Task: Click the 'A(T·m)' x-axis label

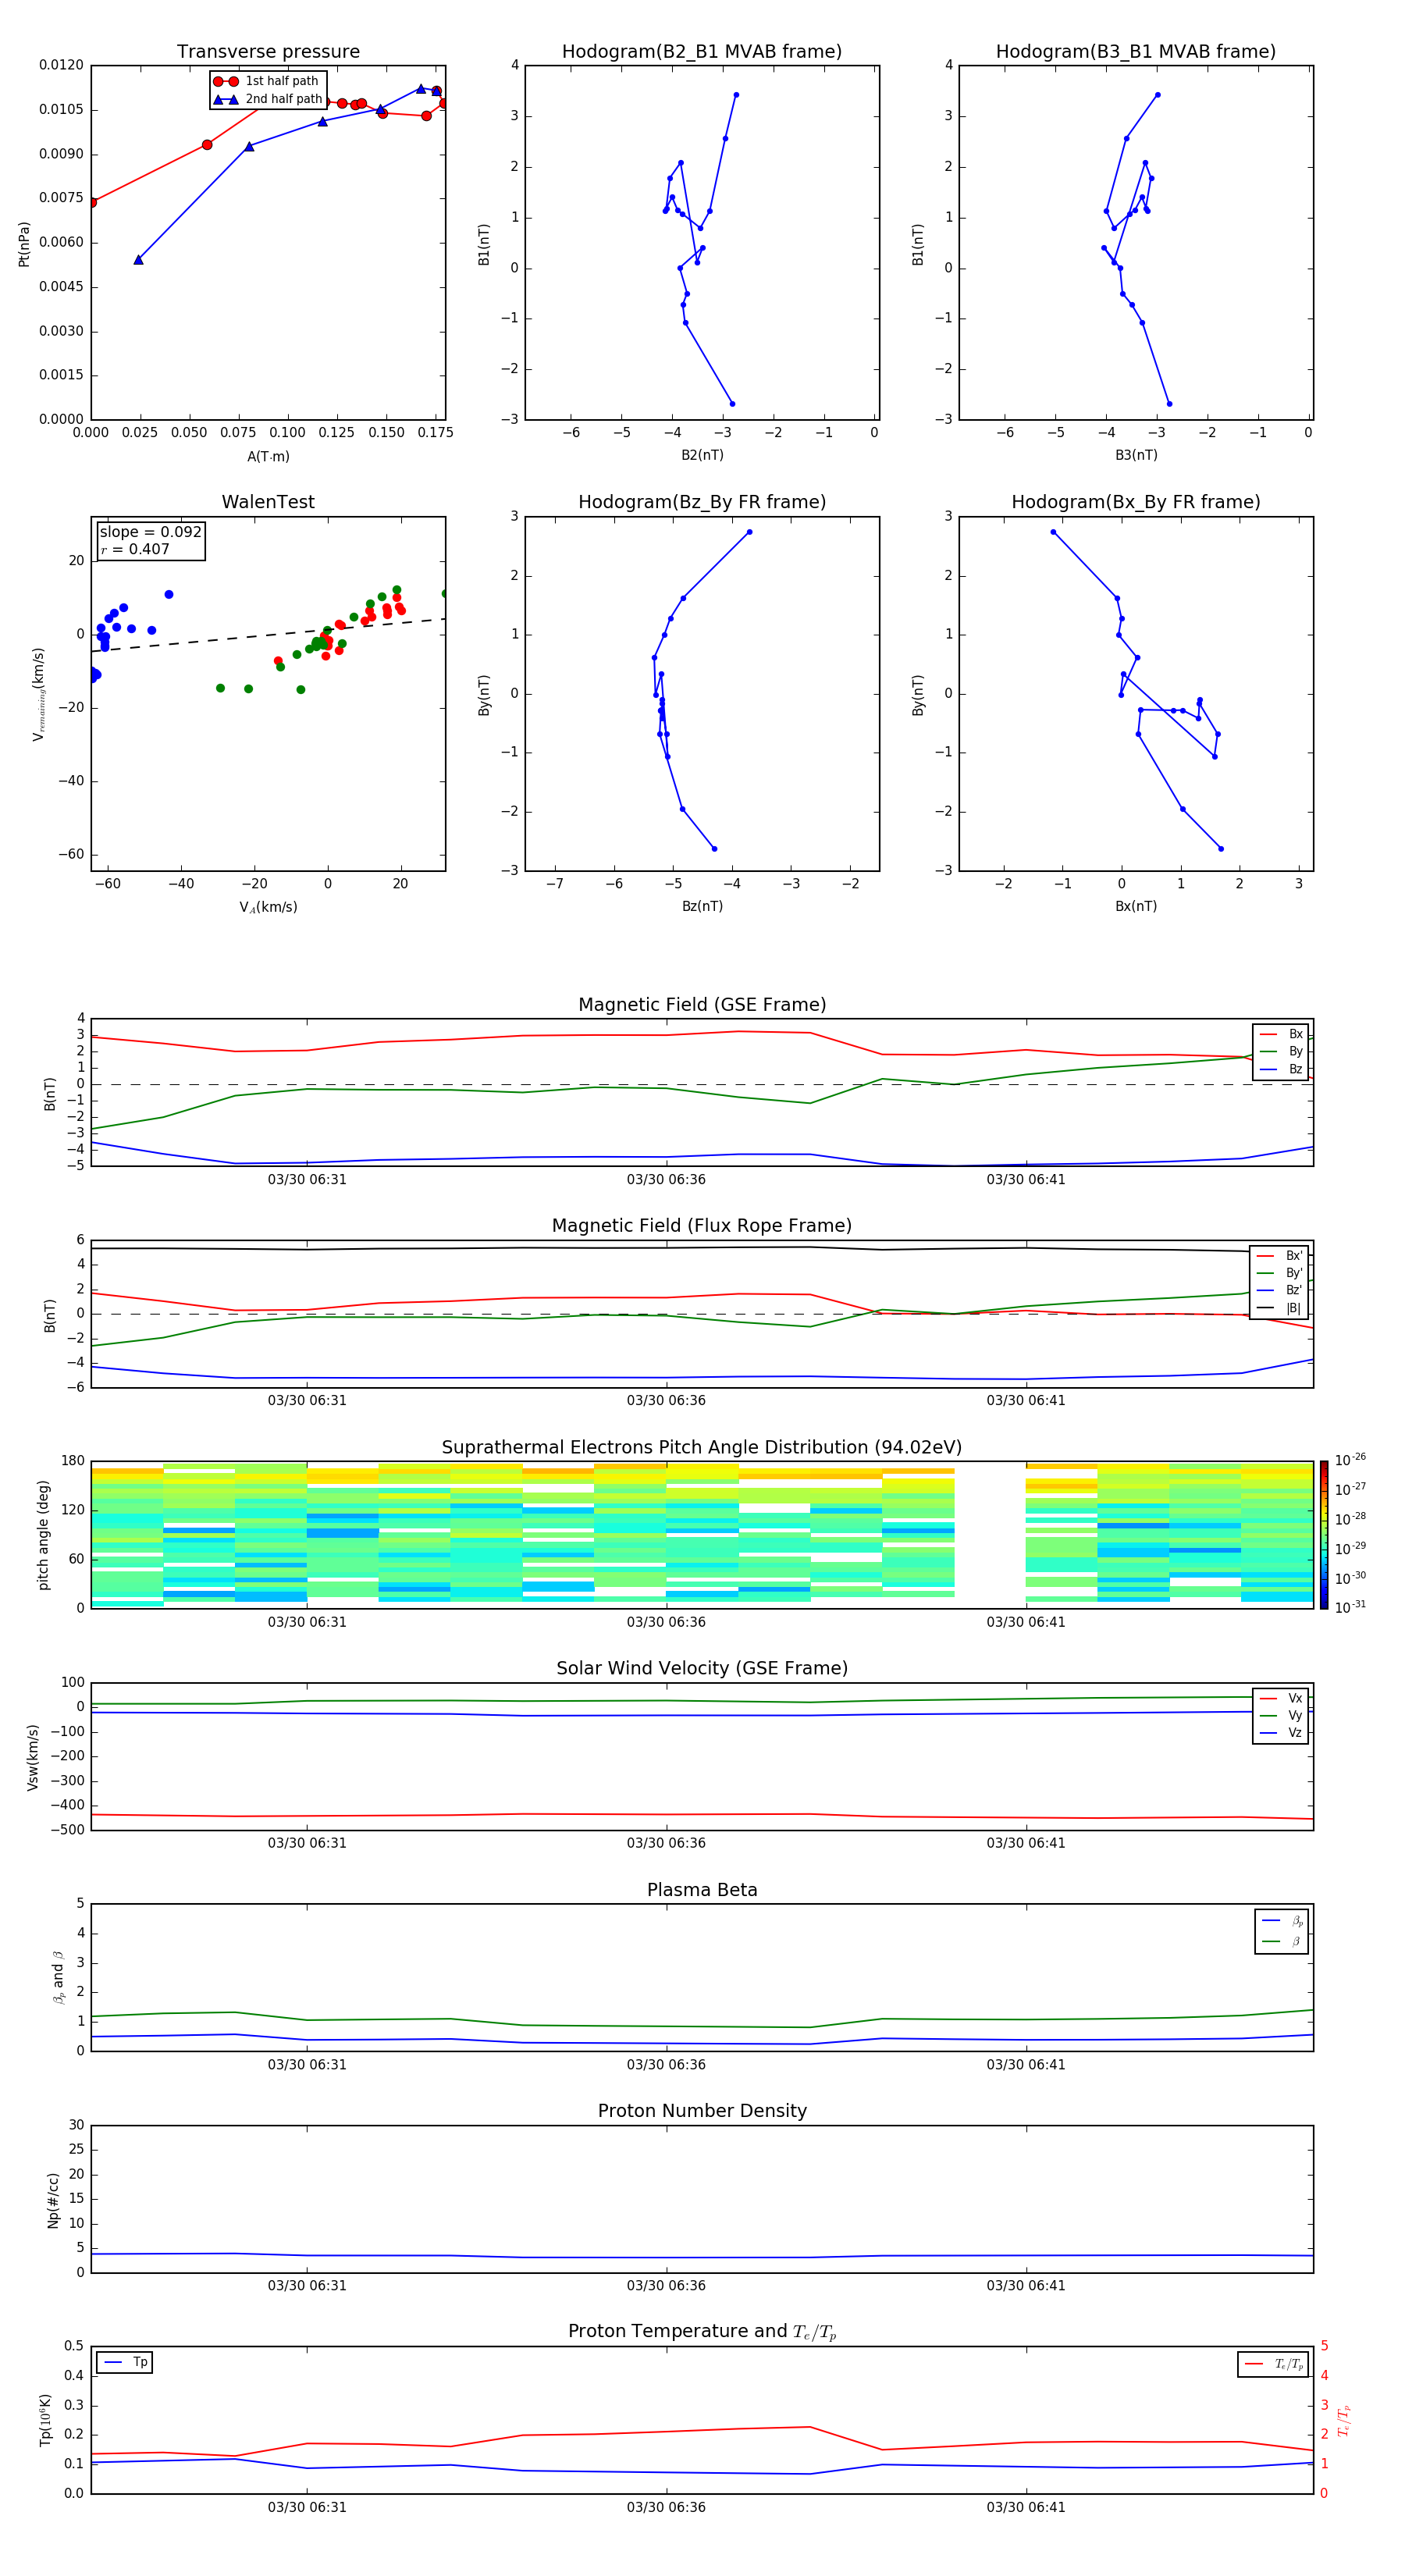Action: [268, 456]
